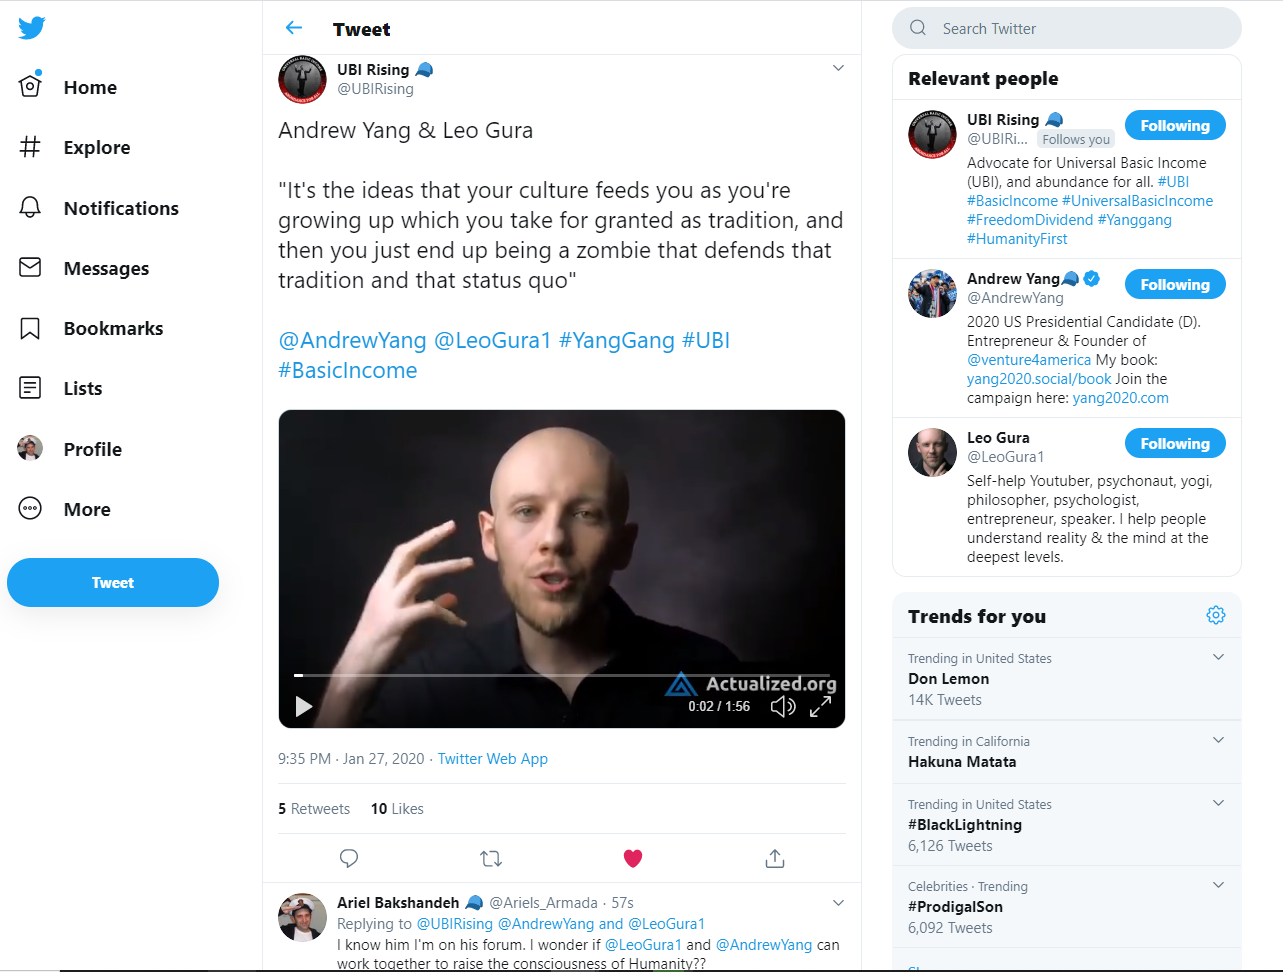Enter fullscreen on the video
This screenshot has width=1283, height=972.
point(821,707)
